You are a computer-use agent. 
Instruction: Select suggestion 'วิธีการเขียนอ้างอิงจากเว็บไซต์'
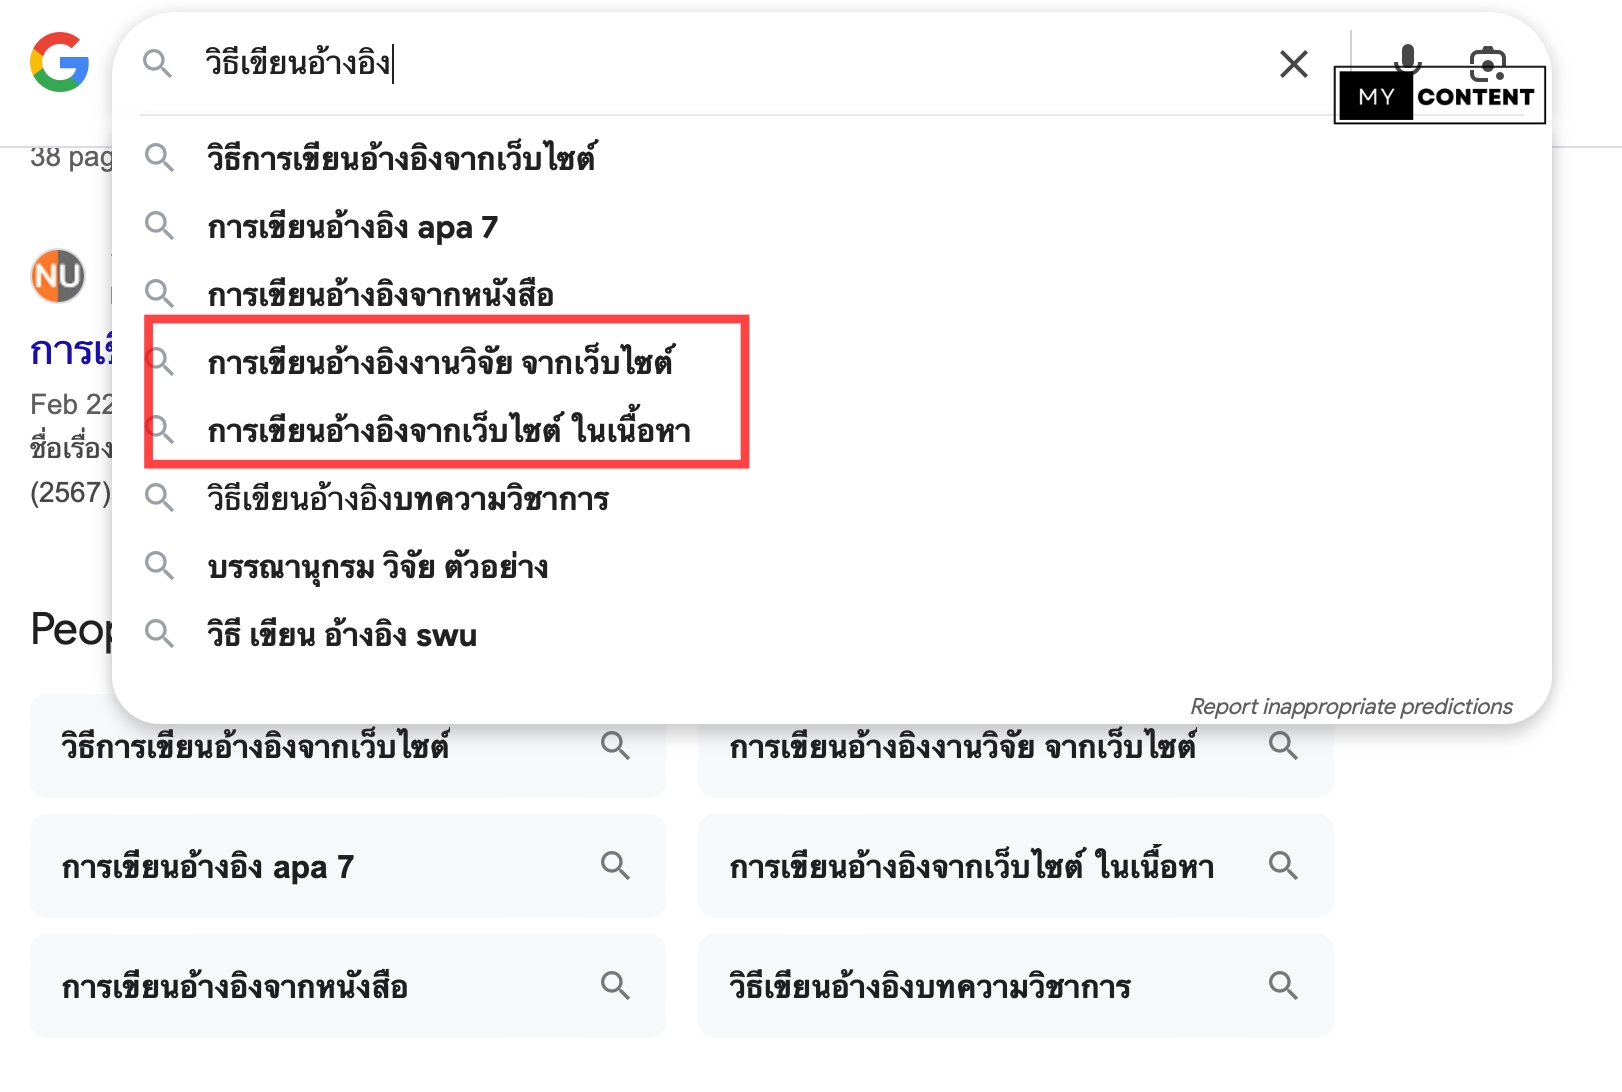401,158
